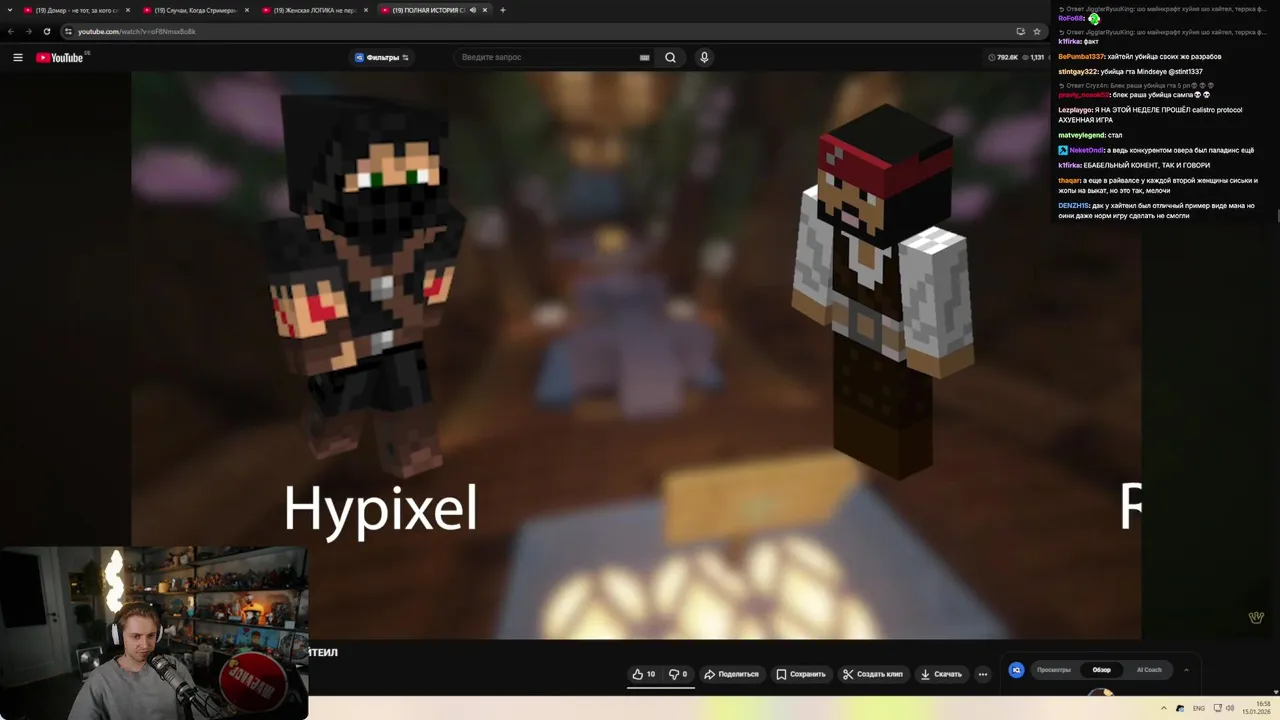Open more actions three-dots menu
This screenshot has height=720, width=1280.
(983, 674)
